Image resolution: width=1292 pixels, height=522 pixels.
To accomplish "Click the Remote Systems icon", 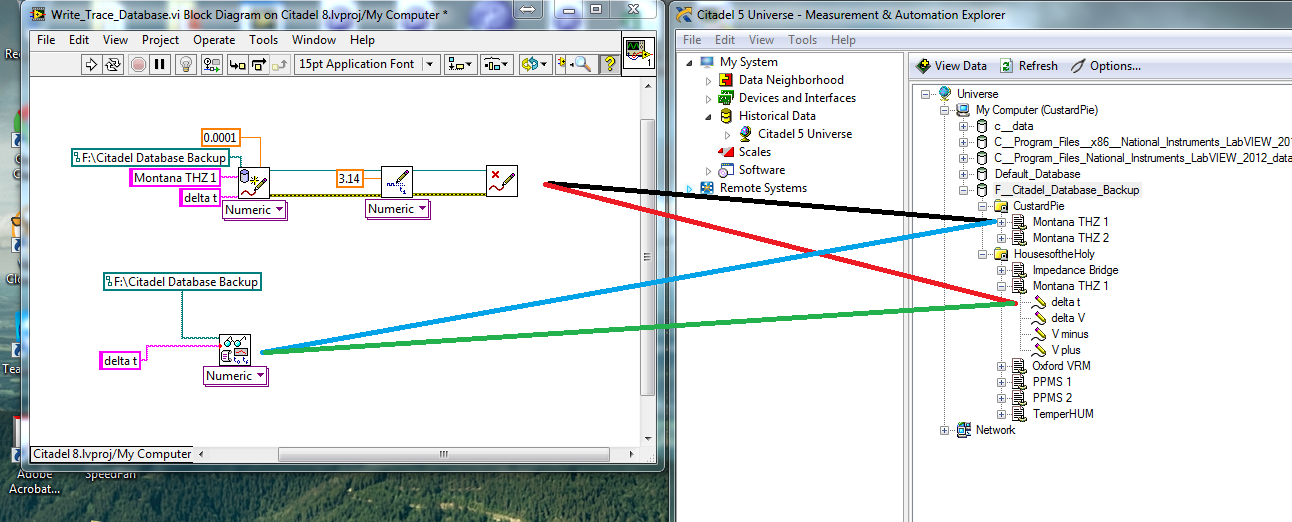I will click(x=709, y=188).
